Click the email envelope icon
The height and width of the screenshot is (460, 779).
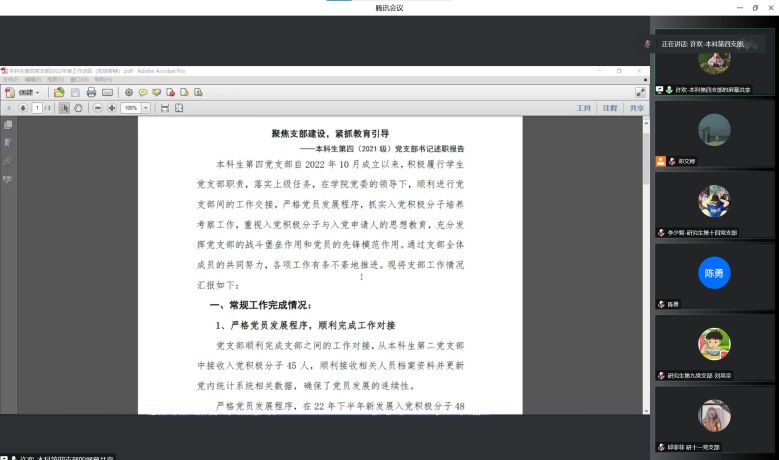[x=107, y=92]
